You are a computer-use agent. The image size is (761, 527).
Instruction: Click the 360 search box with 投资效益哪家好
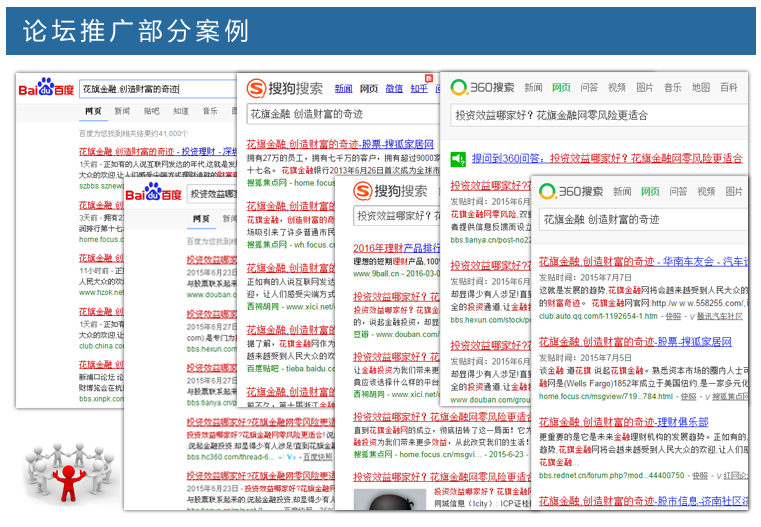pyautogui.click(x=599, y=115)
